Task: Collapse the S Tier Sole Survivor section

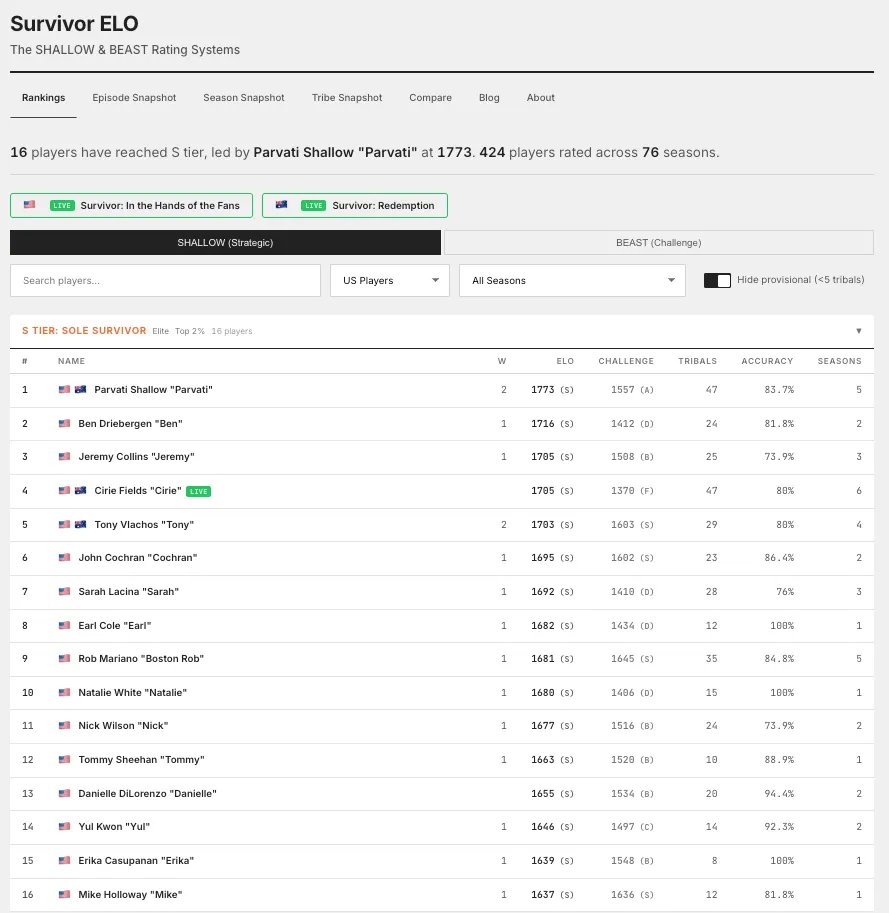Action: 858,331
